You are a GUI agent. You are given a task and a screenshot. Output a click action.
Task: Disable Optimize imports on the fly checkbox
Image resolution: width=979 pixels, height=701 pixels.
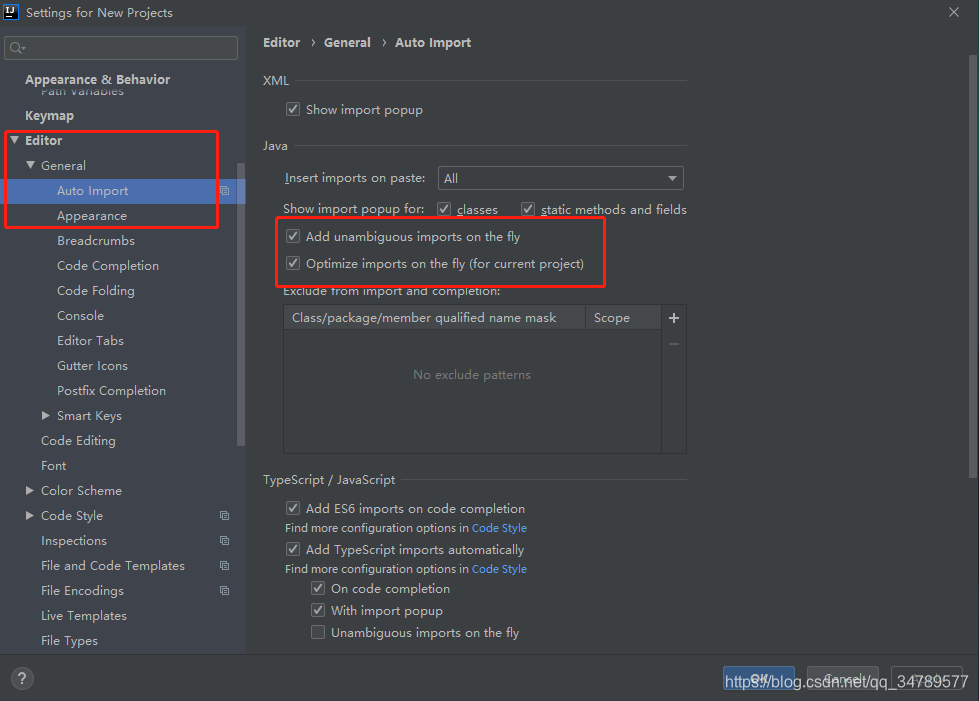293,263
